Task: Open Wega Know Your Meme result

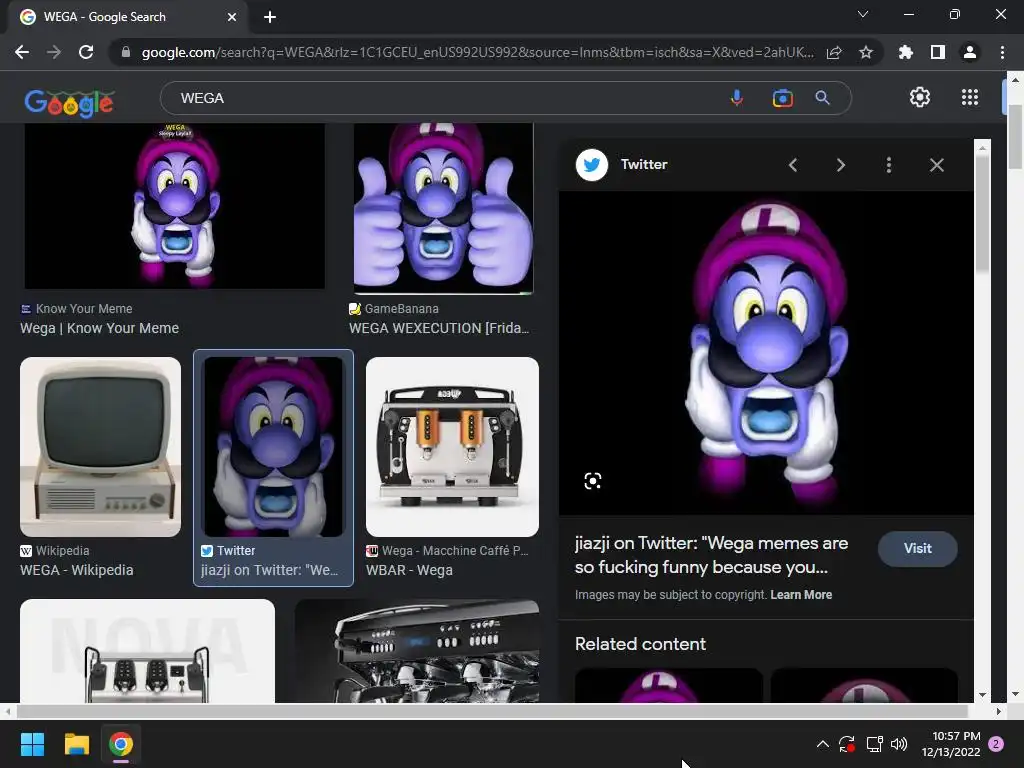Action: click(99, 328)
